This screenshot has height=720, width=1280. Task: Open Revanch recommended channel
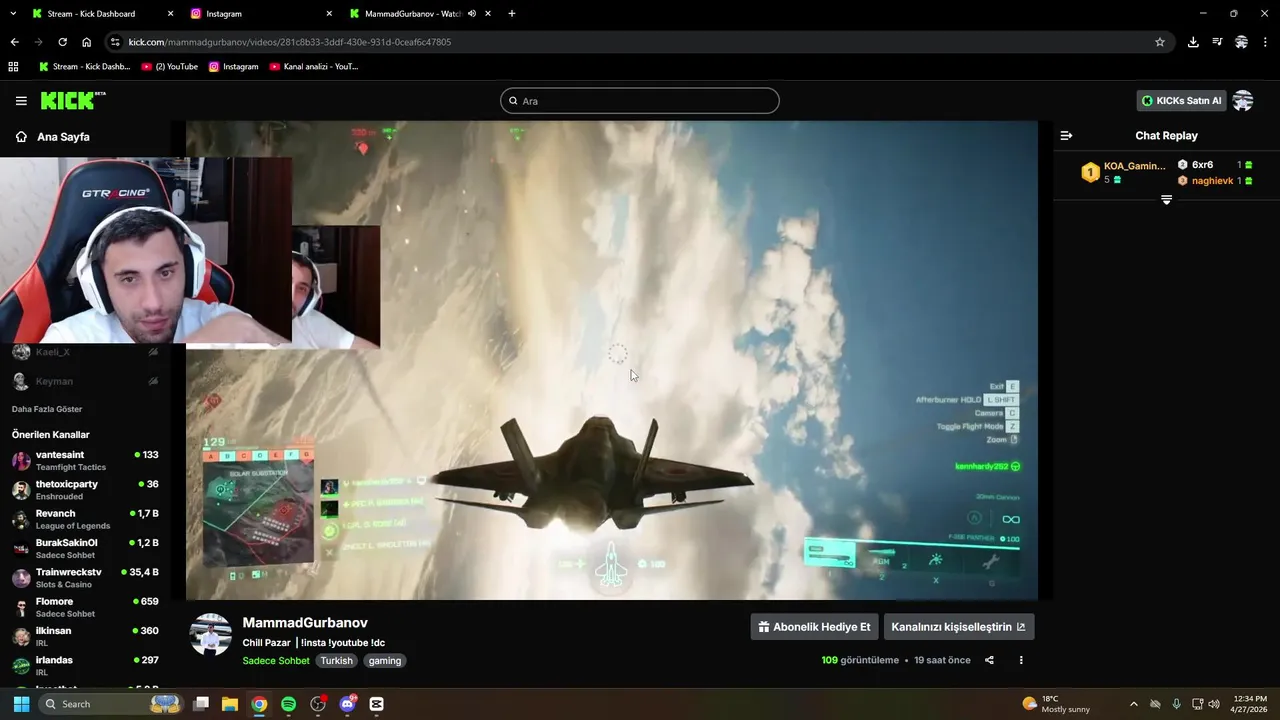pos(85,519)
